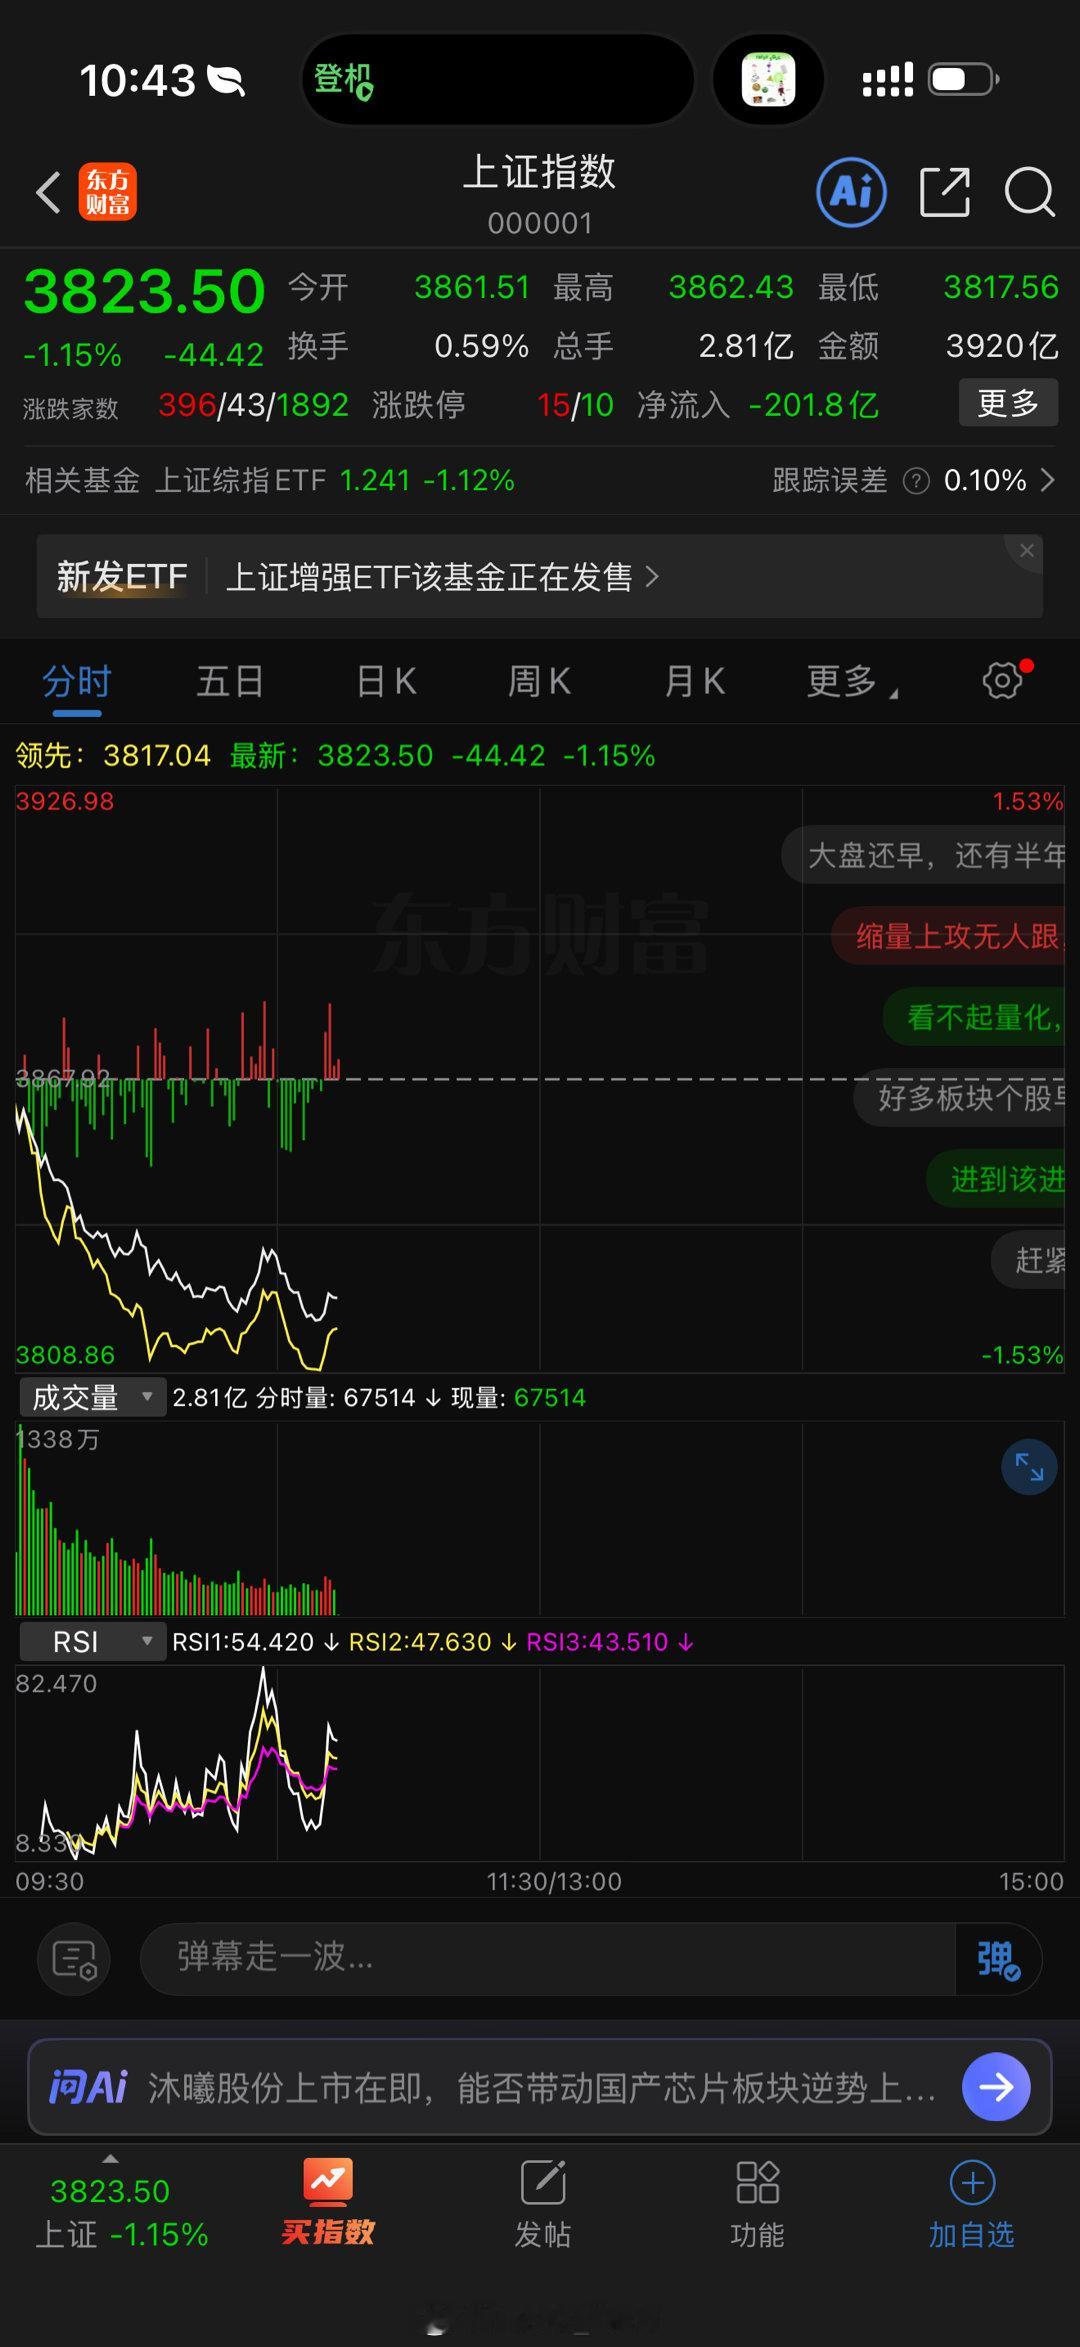Focus the 弹幕走一波 input field
The height and width of the screenshot is (2347, 1080).
pos(548,1959)
